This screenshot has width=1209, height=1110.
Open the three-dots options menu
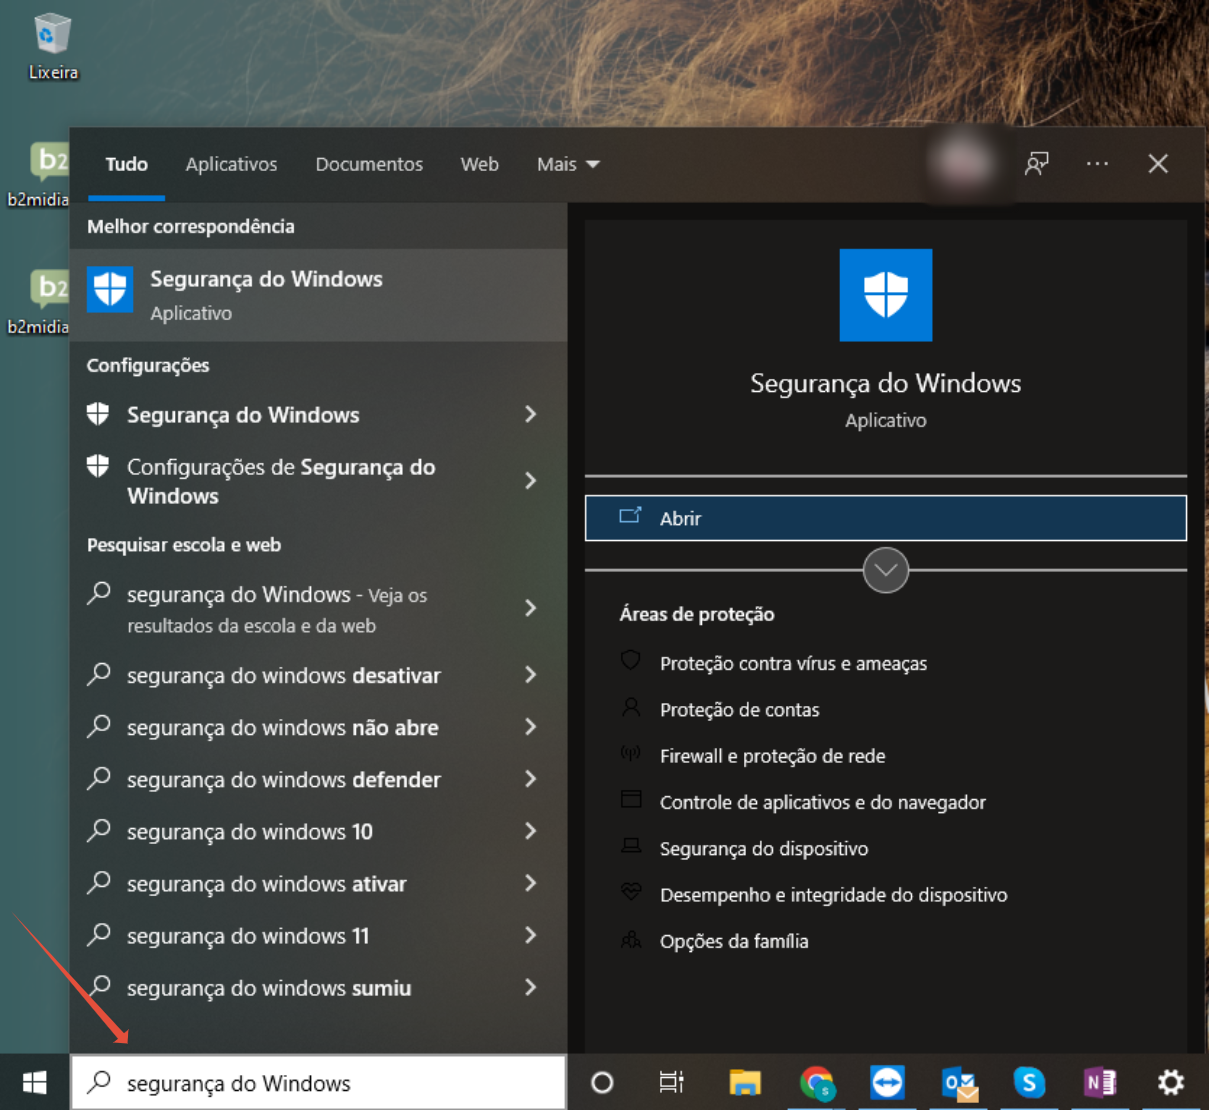coord(1097,164)
